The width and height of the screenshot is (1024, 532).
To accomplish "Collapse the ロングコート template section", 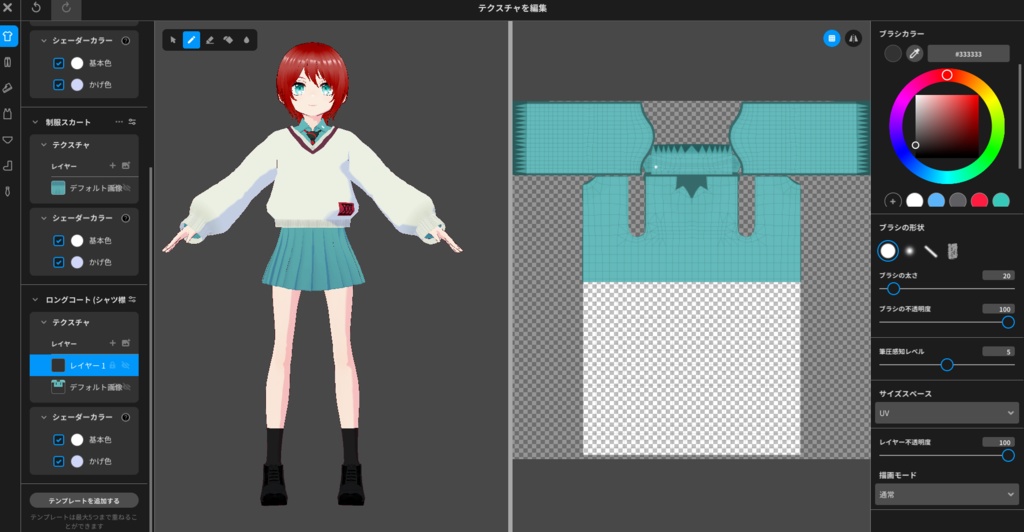I will pyautogui.click(x=35, y=300).
